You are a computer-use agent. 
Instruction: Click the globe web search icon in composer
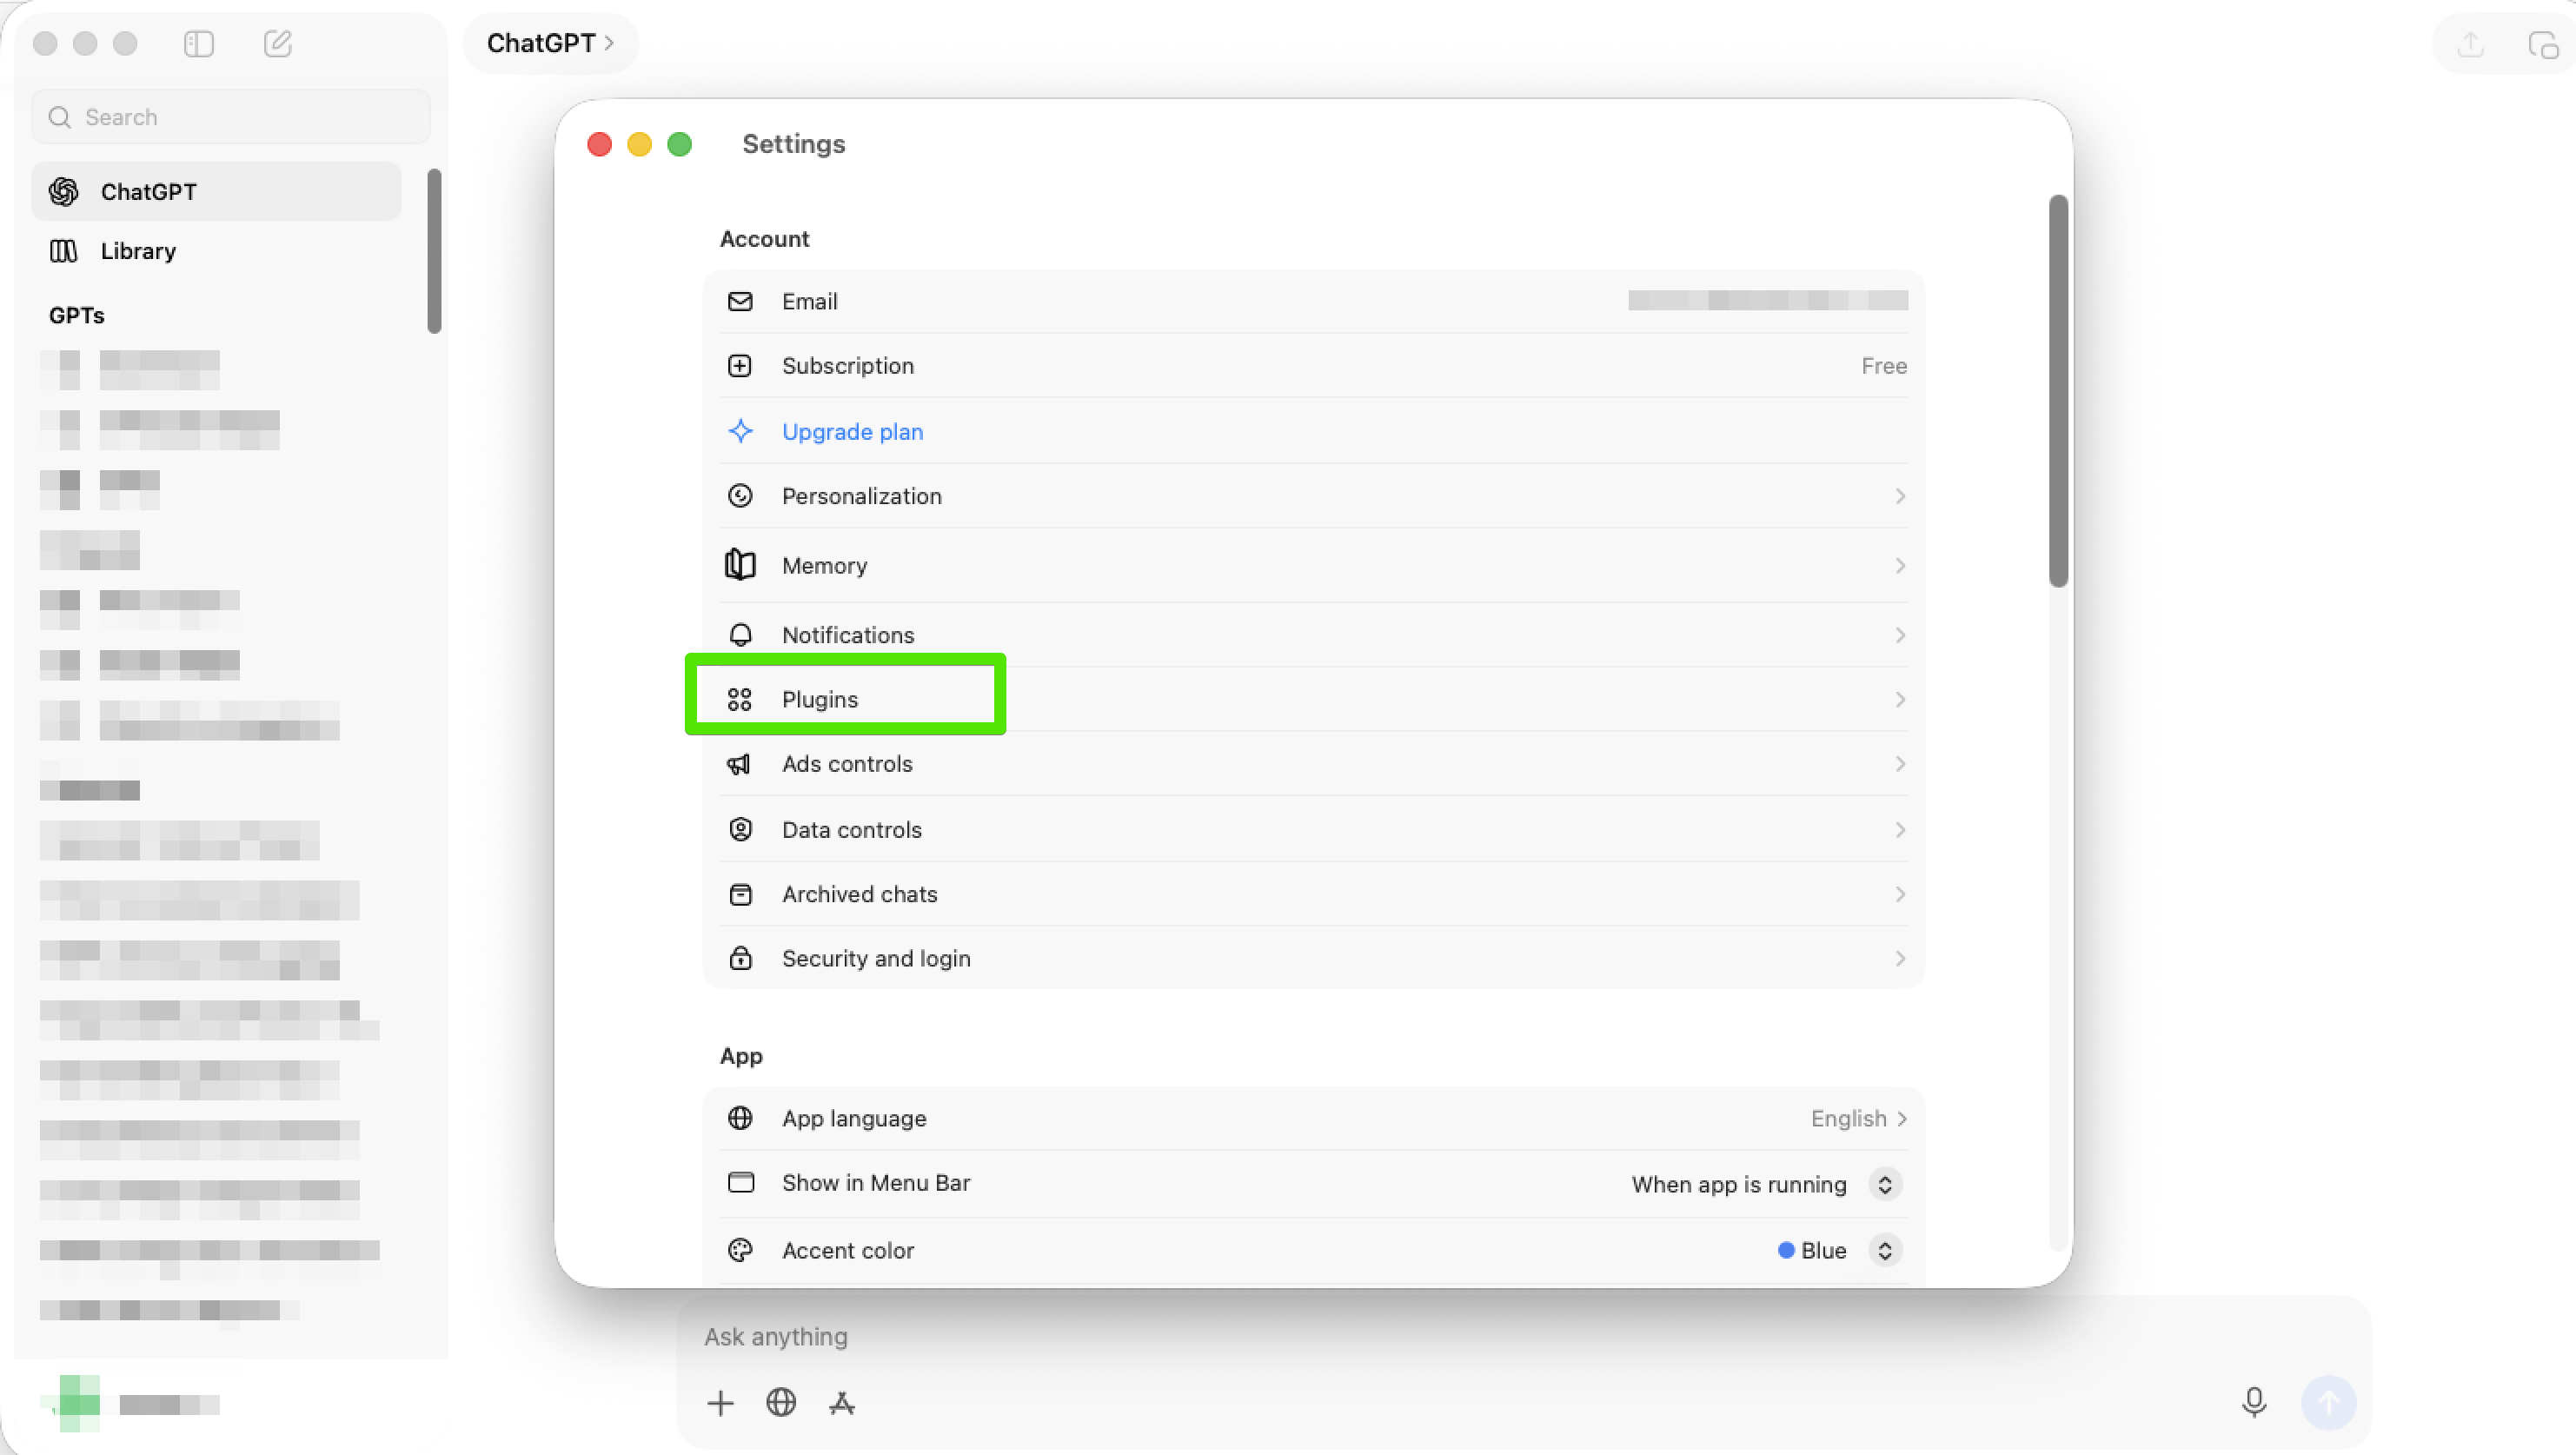point(781,1402)
